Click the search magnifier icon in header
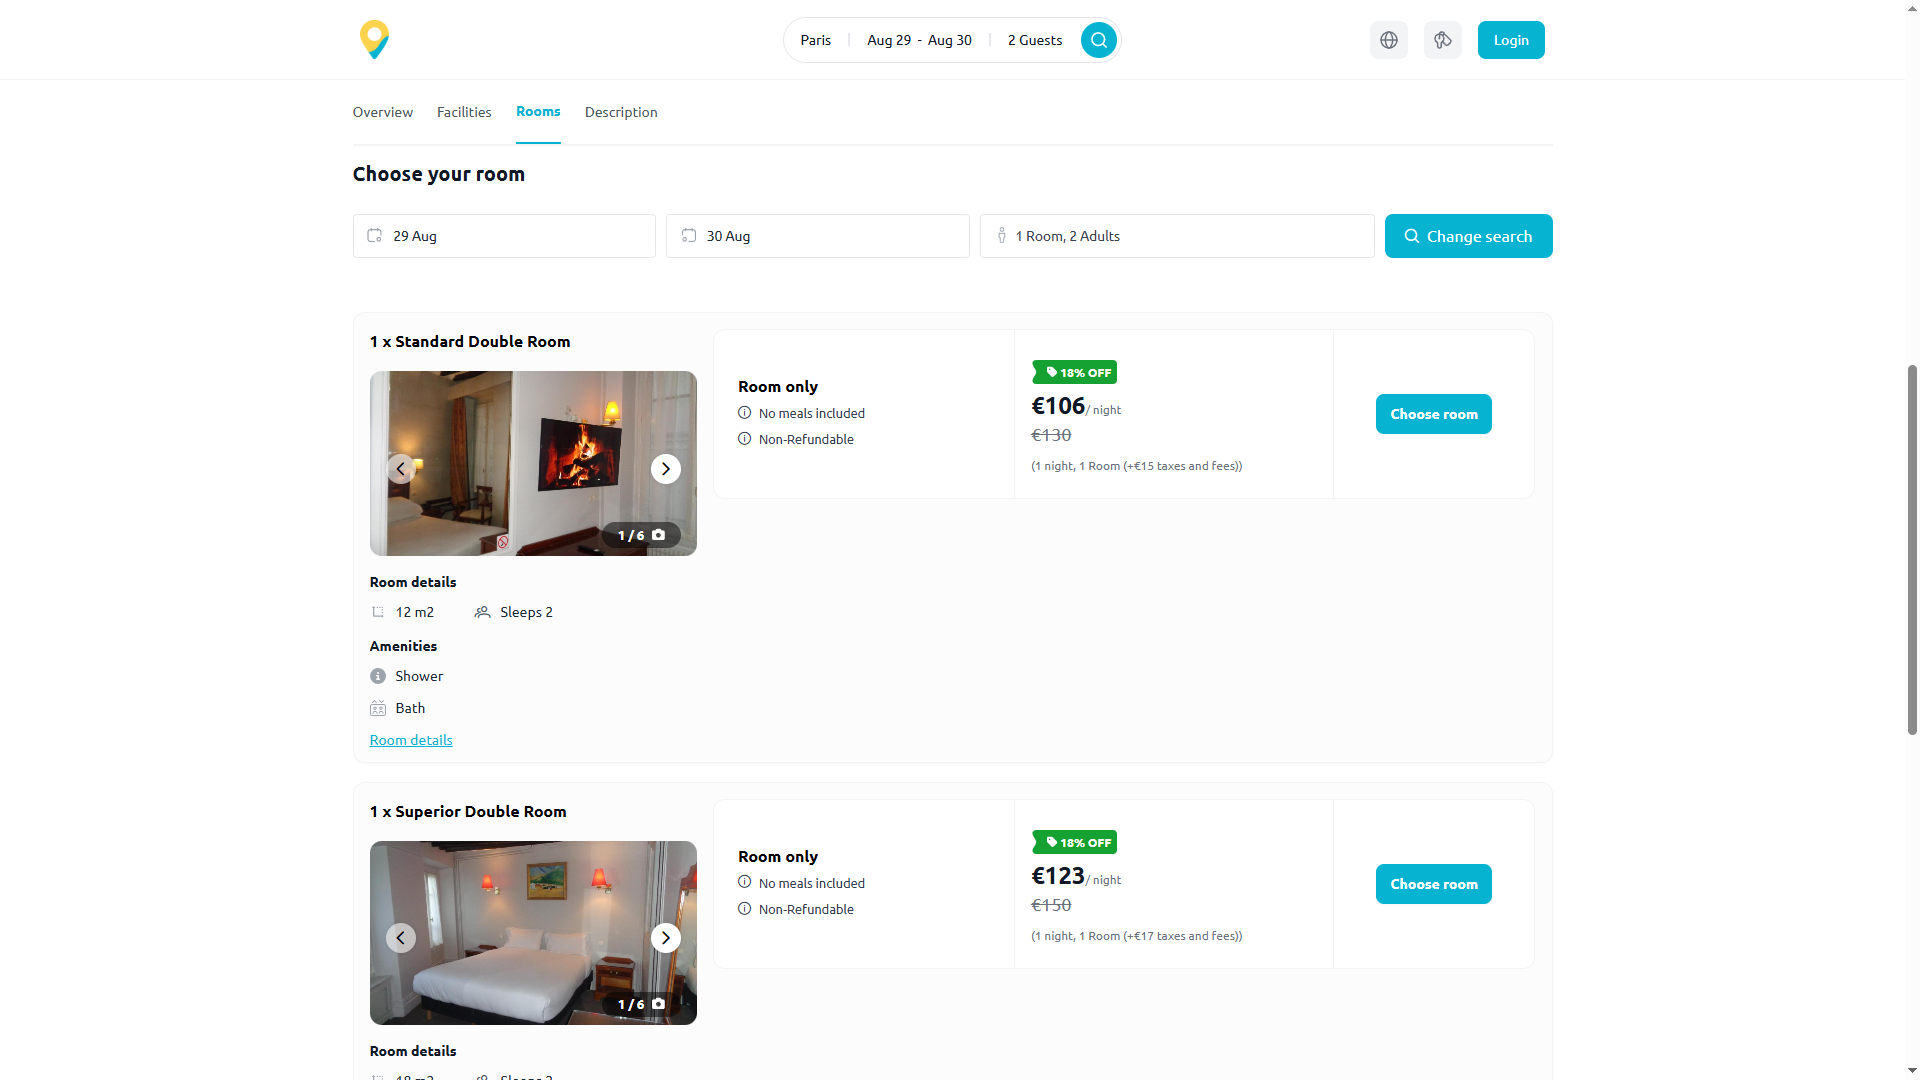The width and height of the screenshot is (1920, 1080). tap(1098, 40)
